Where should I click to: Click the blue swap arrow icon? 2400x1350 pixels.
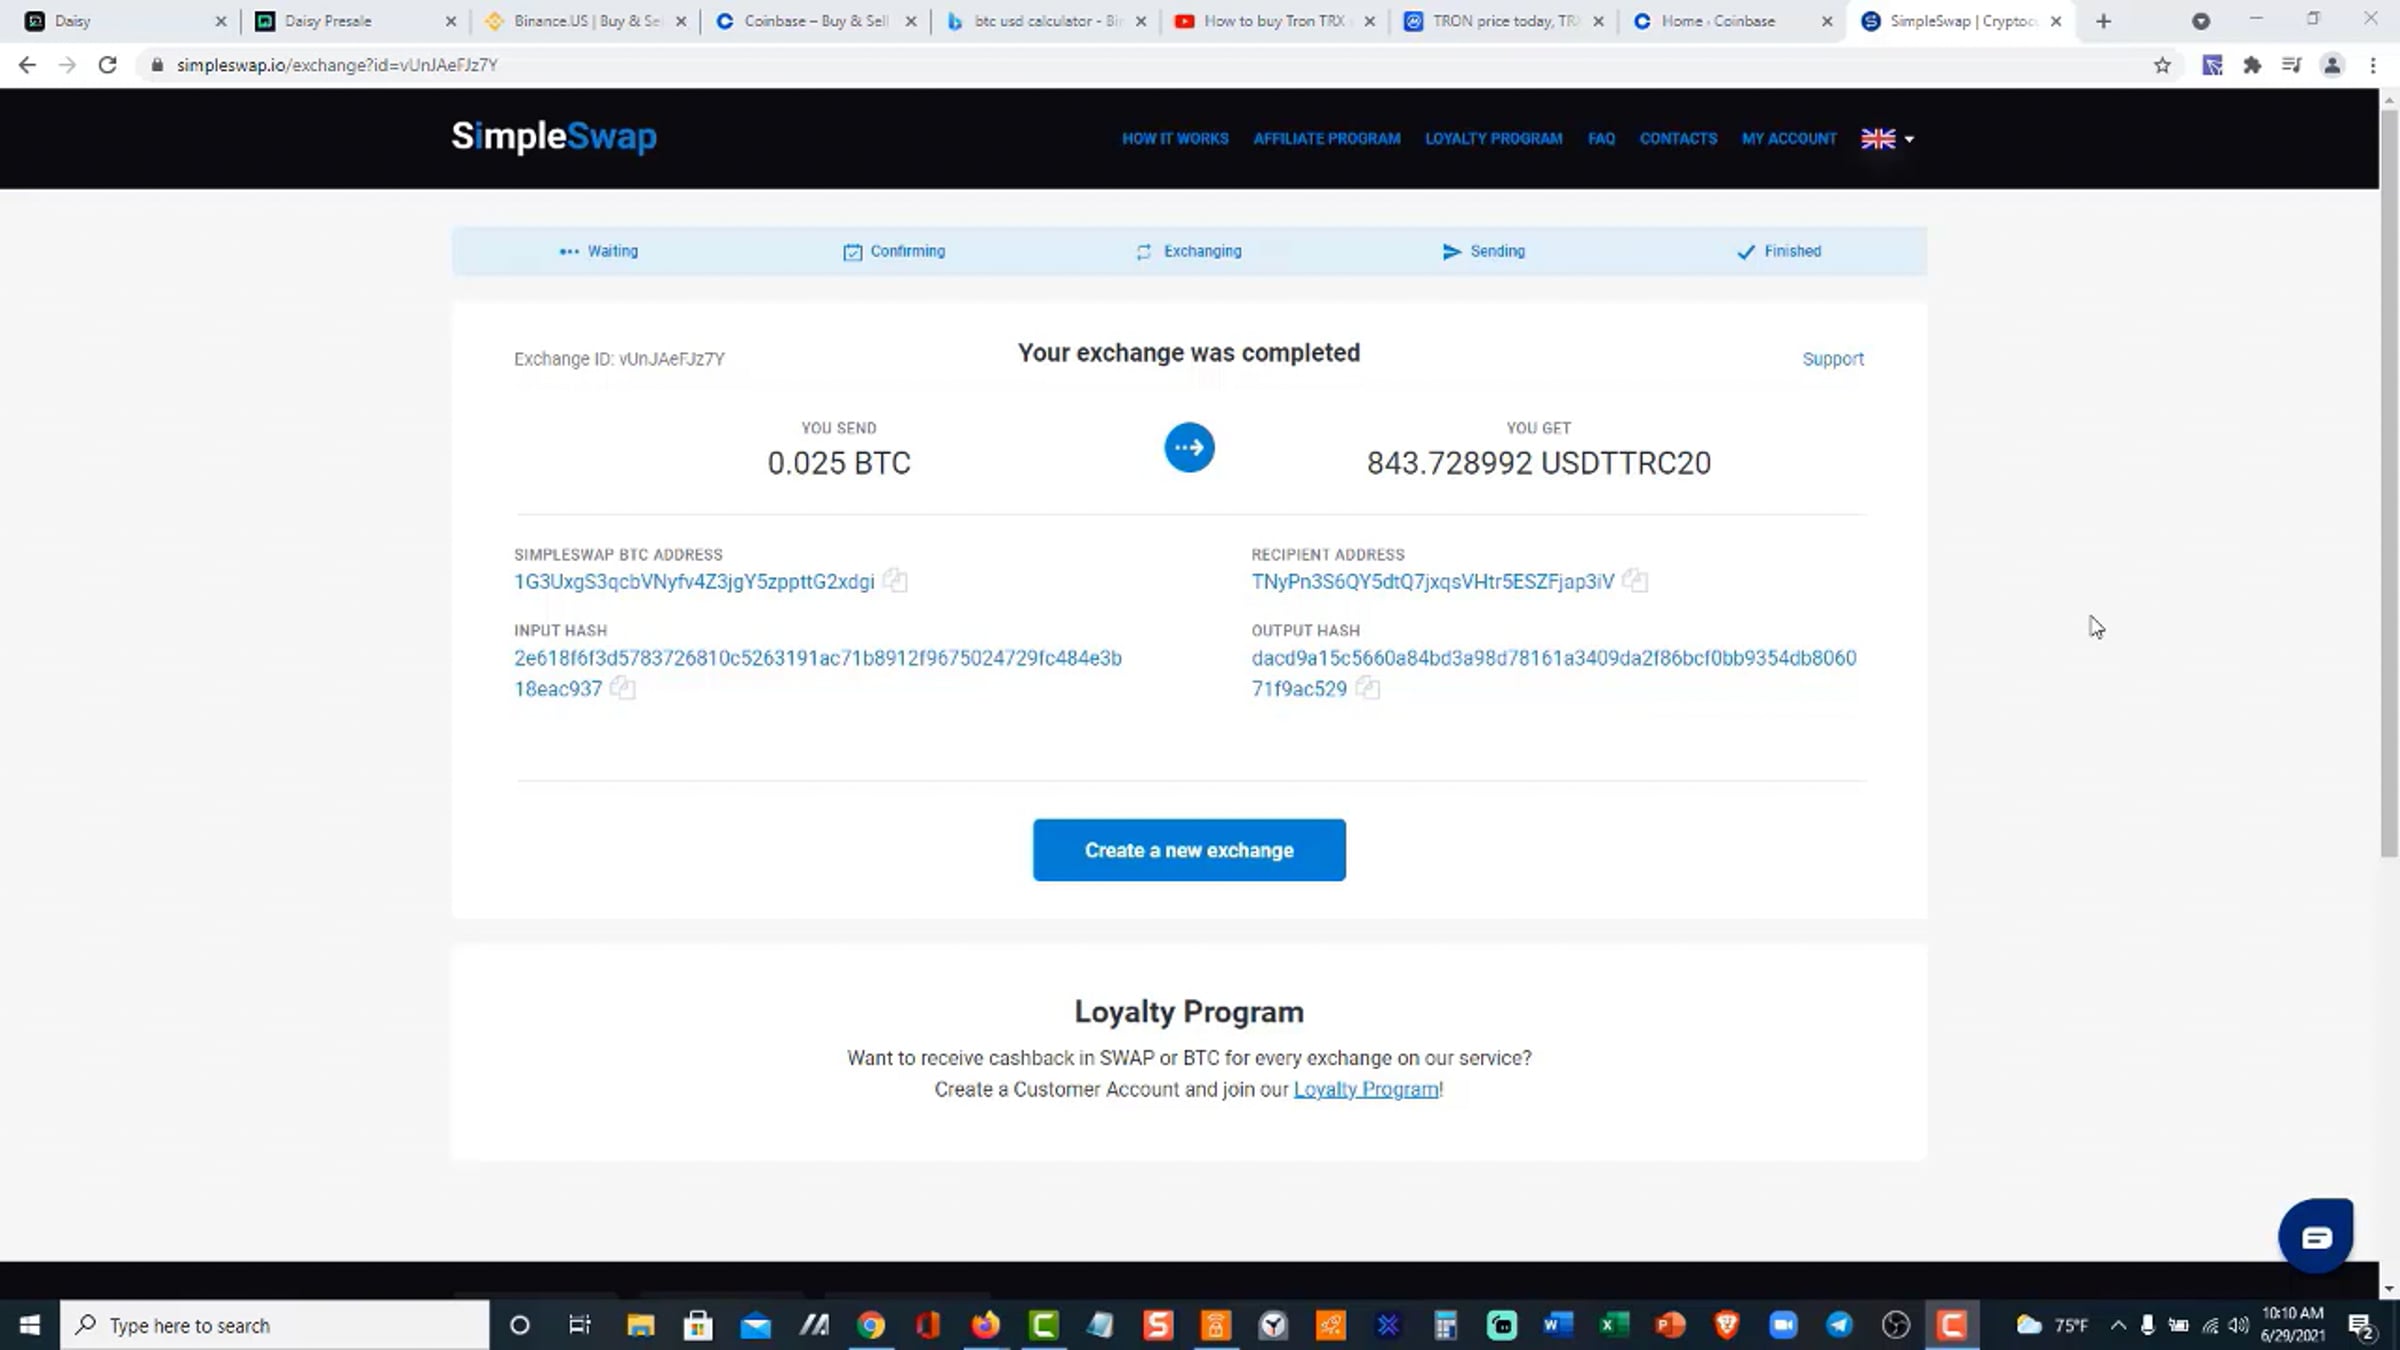[1189, 448]
